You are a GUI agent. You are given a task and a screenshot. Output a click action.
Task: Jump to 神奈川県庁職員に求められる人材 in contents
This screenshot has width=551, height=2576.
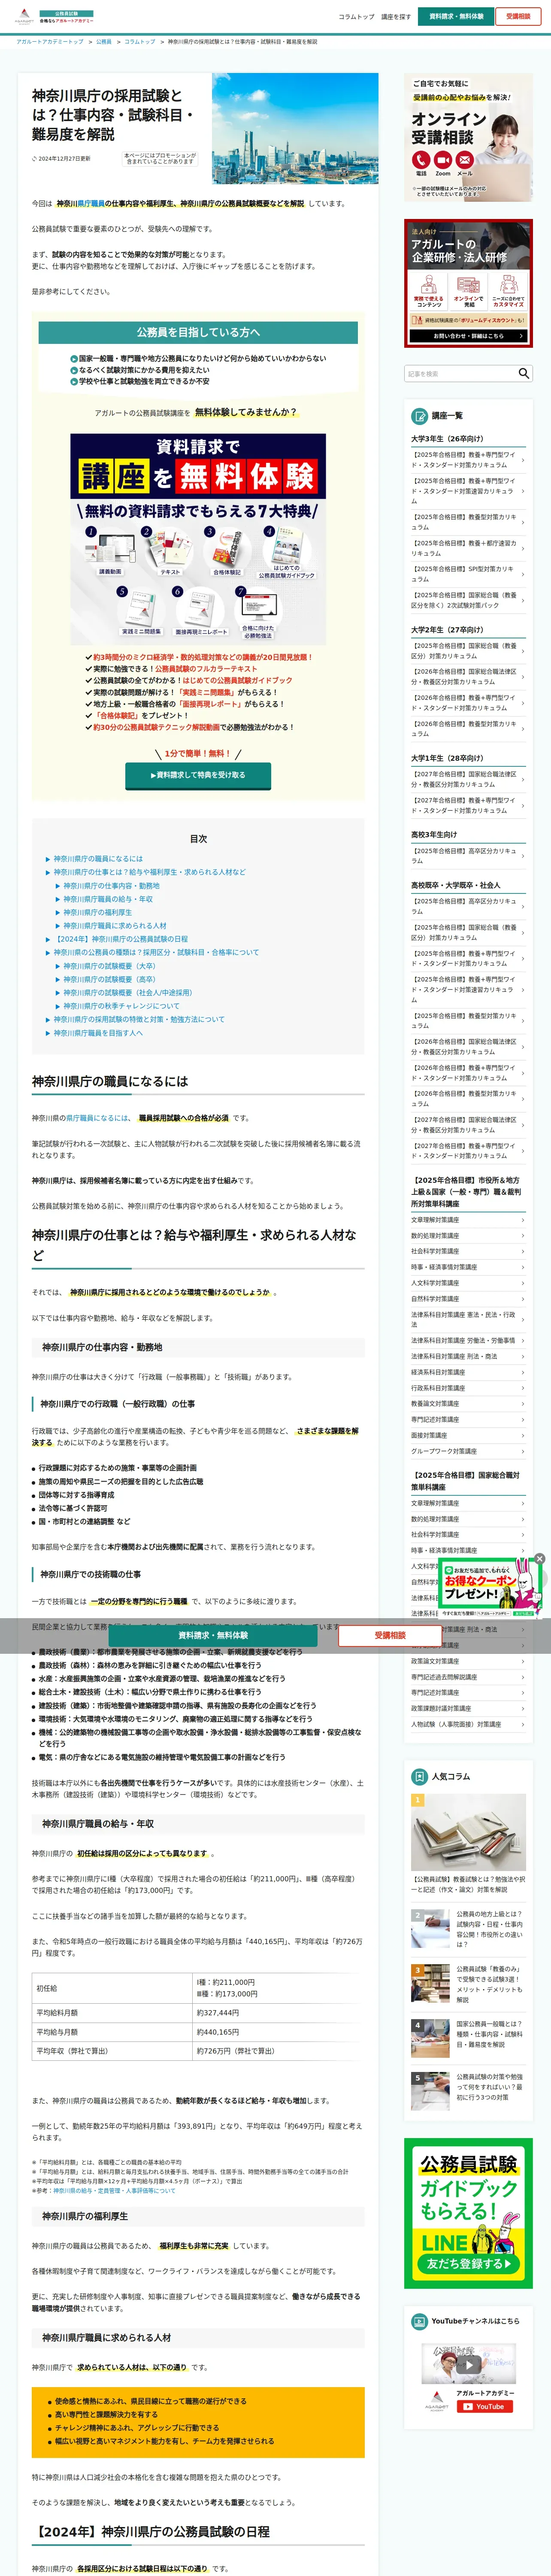115,926
